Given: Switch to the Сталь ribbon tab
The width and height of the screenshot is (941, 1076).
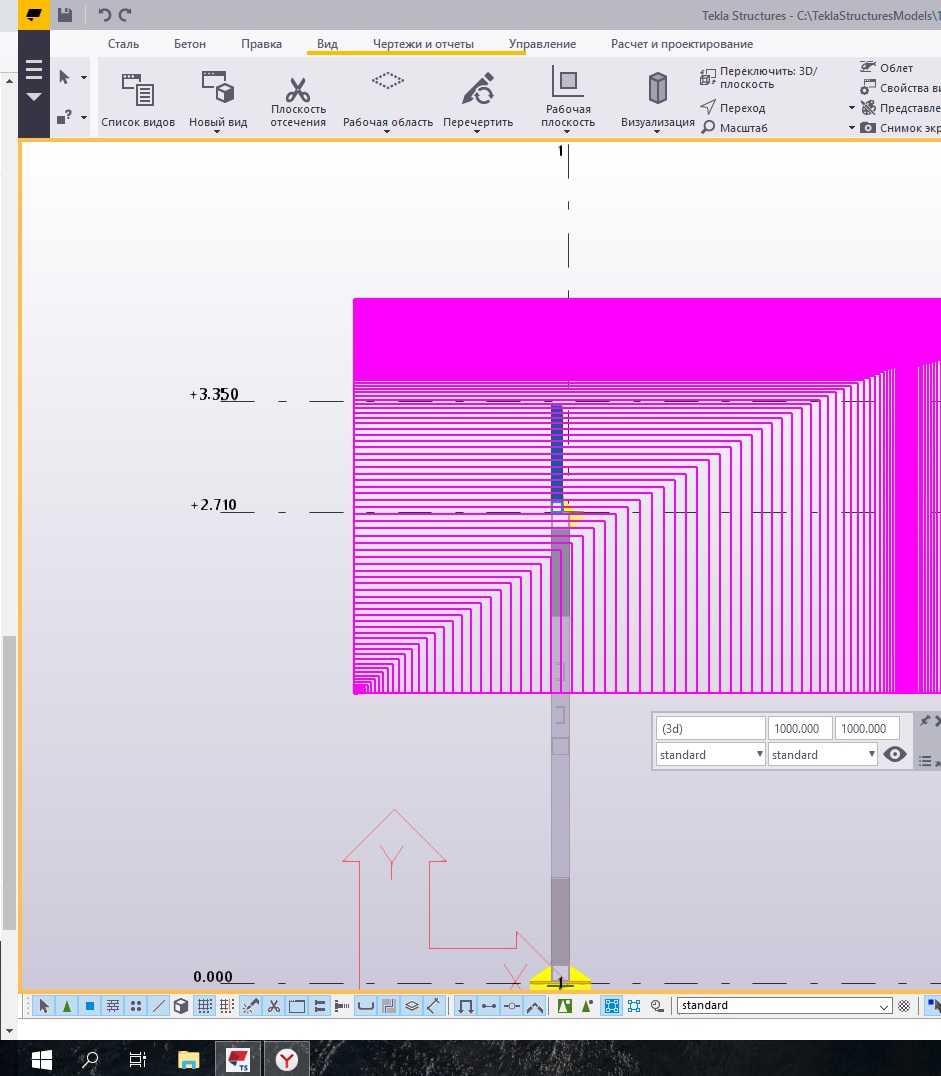Looking at the screenshot, I should point(124,44).
